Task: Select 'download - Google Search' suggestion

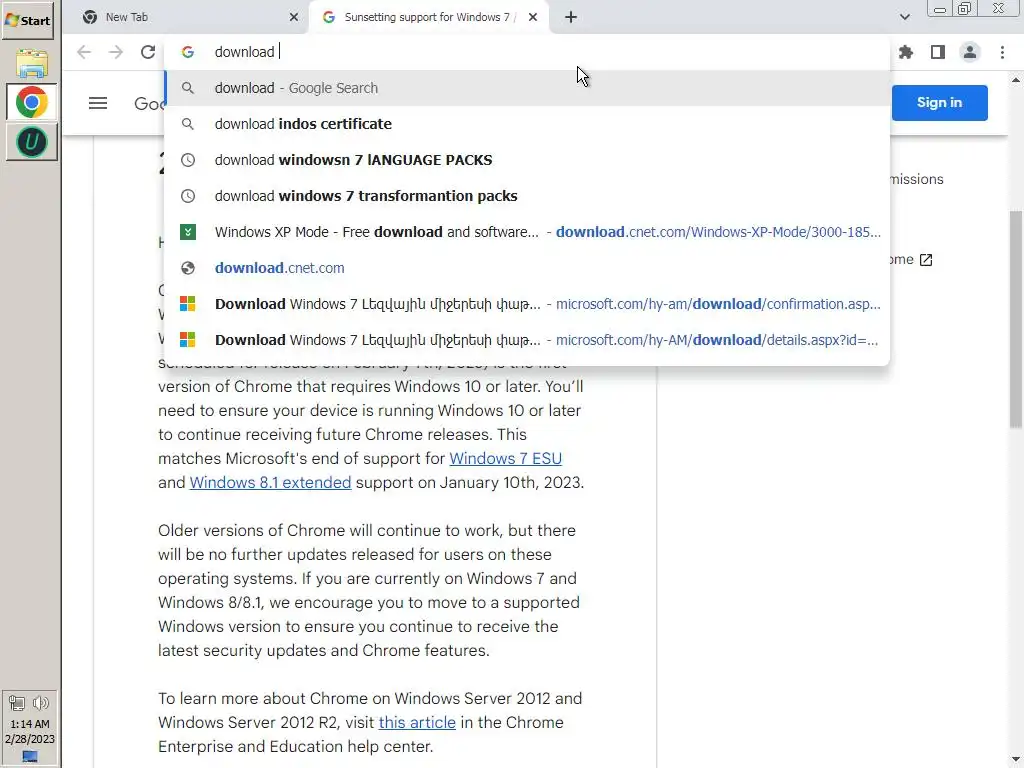Action: (527, 88)
